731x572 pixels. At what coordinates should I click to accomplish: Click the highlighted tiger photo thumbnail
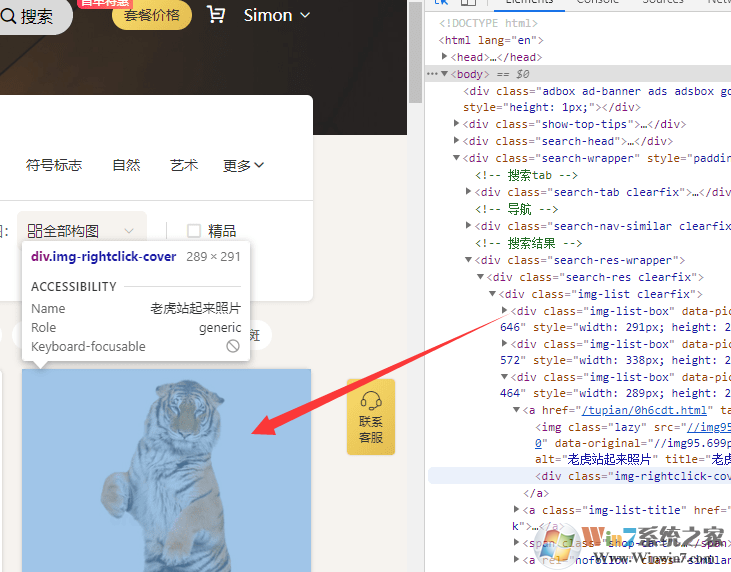[166, 469]
